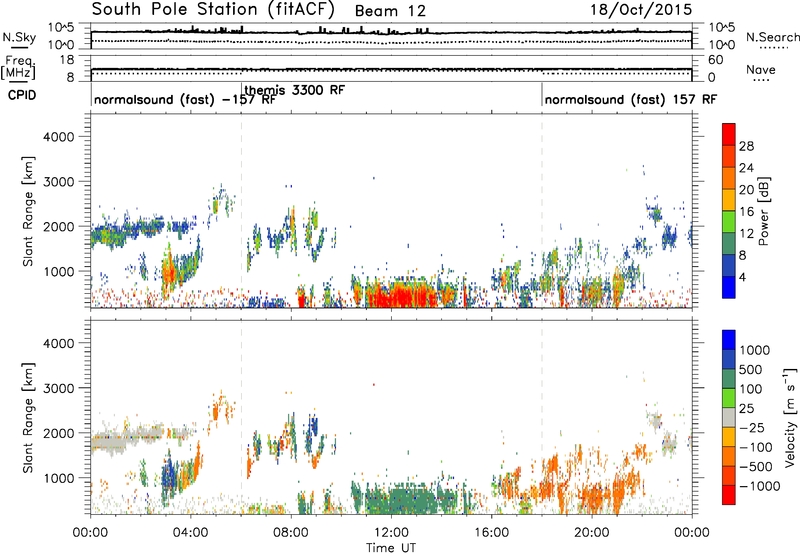Click the 'Freq. [MHz]' axis label
This screenshot has width=800, height=554.
pos(18,67)
